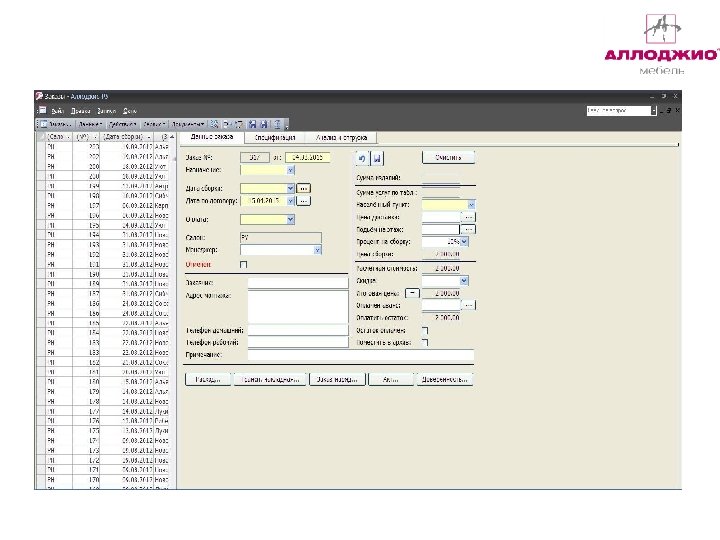Click the order date field next to Заказ №
Screen dimensions: 720x540
tap(308, 157)
